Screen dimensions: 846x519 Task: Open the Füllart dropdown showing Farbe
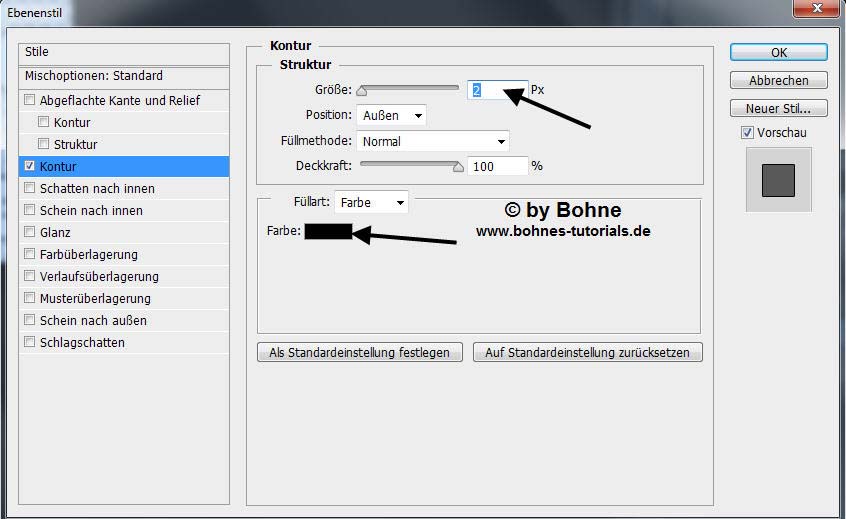pyautogui.click(x=371, y=203)
